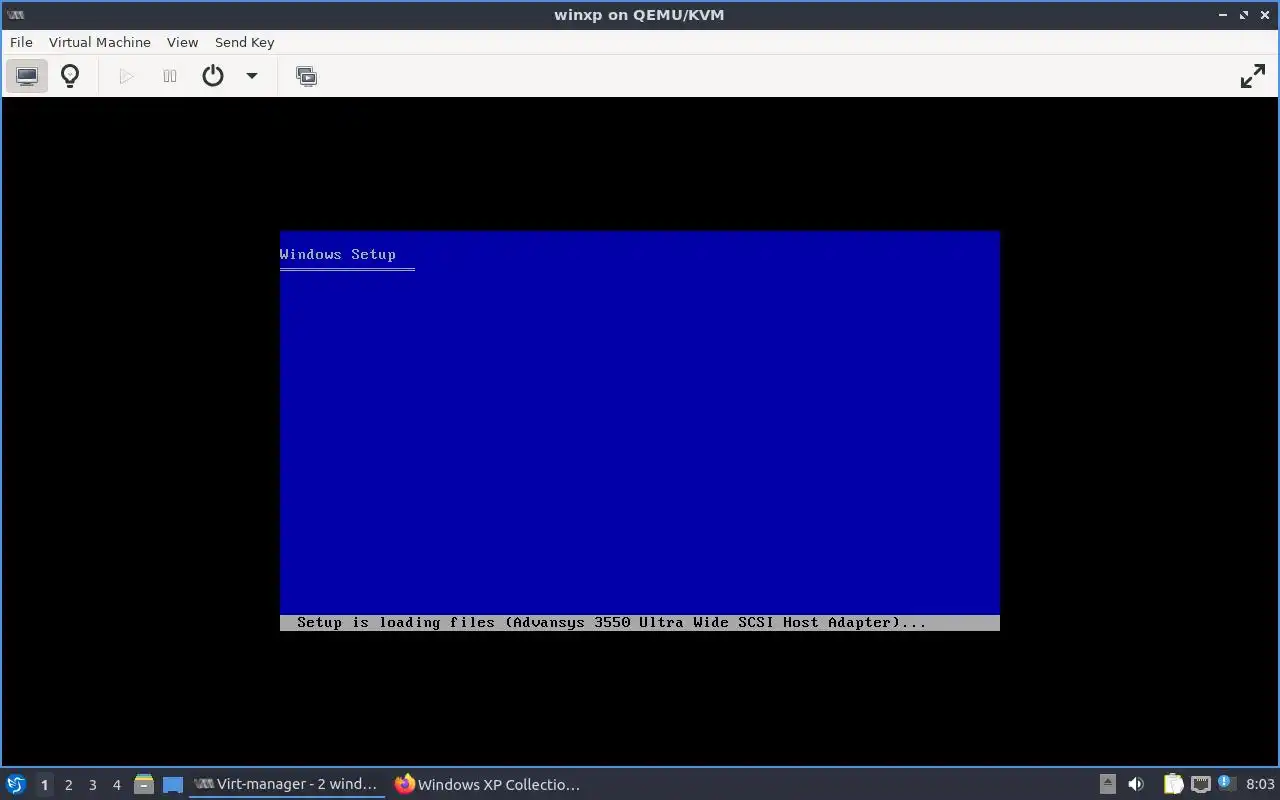Image resolution: width=1280 pixels, height=800 pixels.
Task: Select the Virt-manager taskbar entry
Action: click(287, 784)
